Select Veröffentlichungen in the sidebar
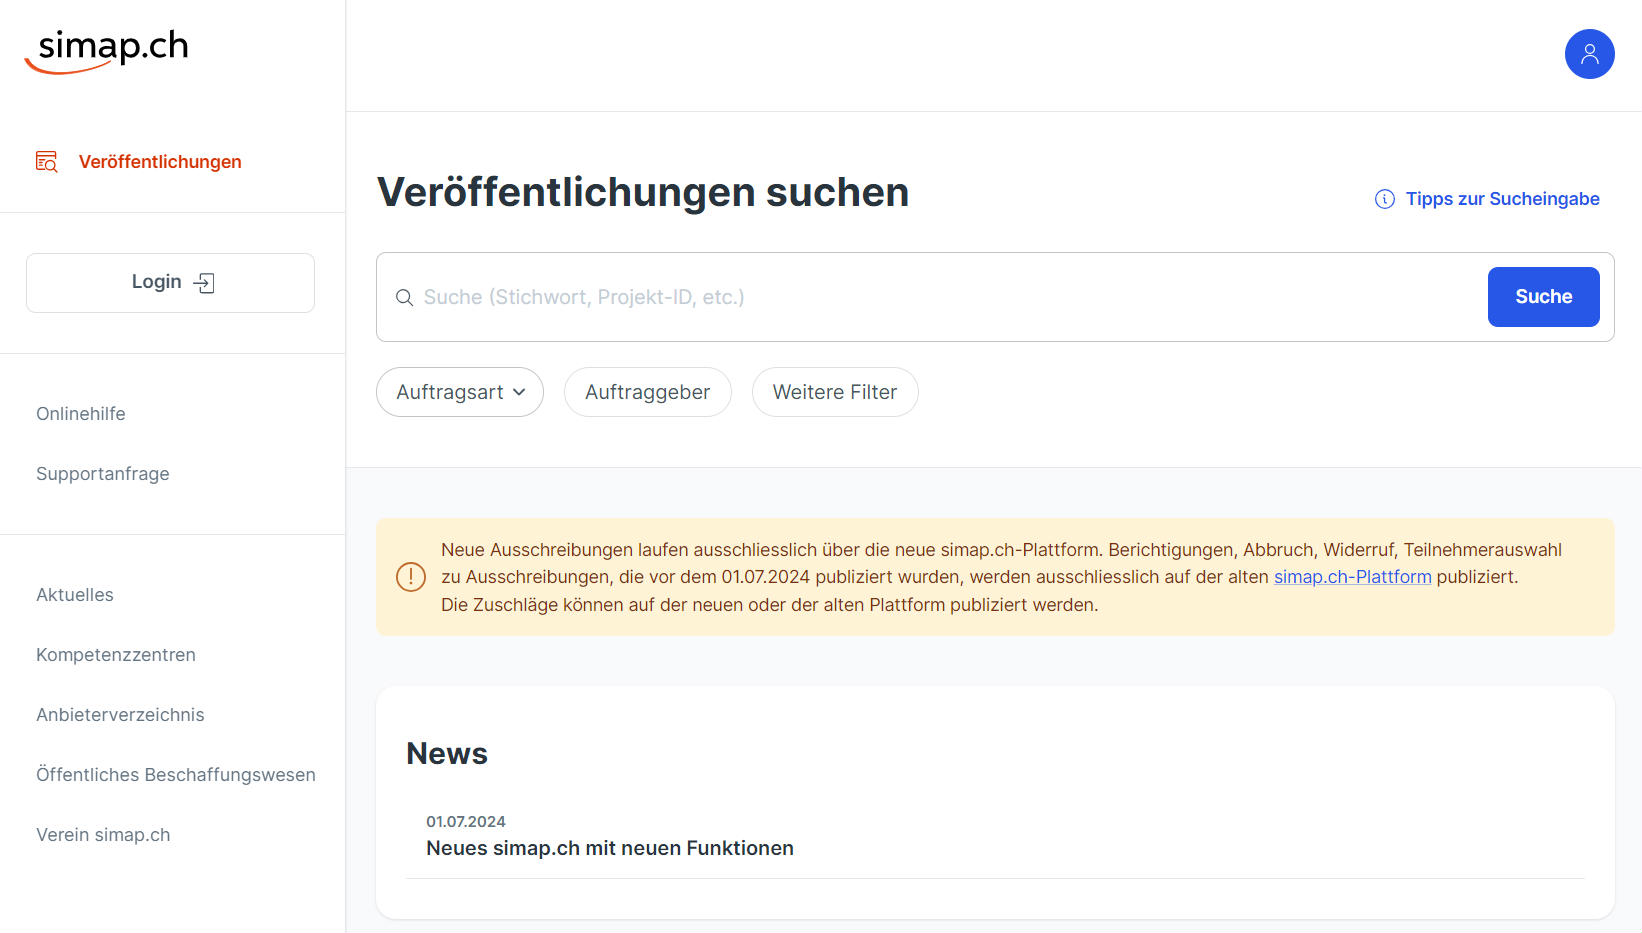Viewport: 1642px width, 933px height. [160, 162]
